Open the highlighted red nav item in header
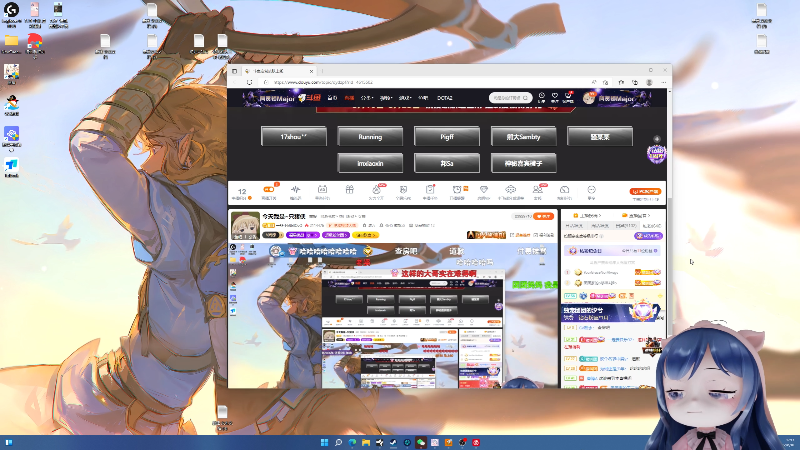This screenshot has height=450, width=800. [349, 98]
